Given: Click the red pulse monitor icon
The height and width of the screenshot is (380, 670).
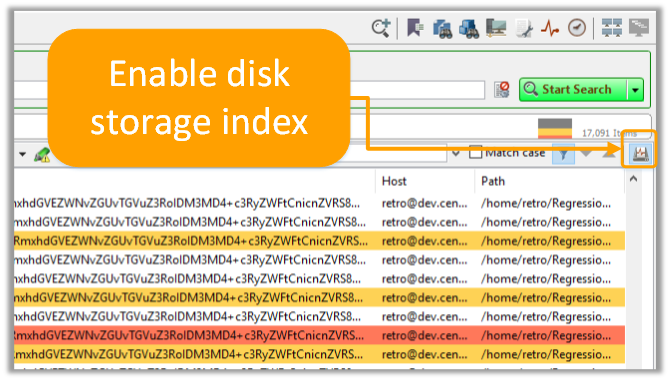Looking at the screenshot, I should coord(550,29).
